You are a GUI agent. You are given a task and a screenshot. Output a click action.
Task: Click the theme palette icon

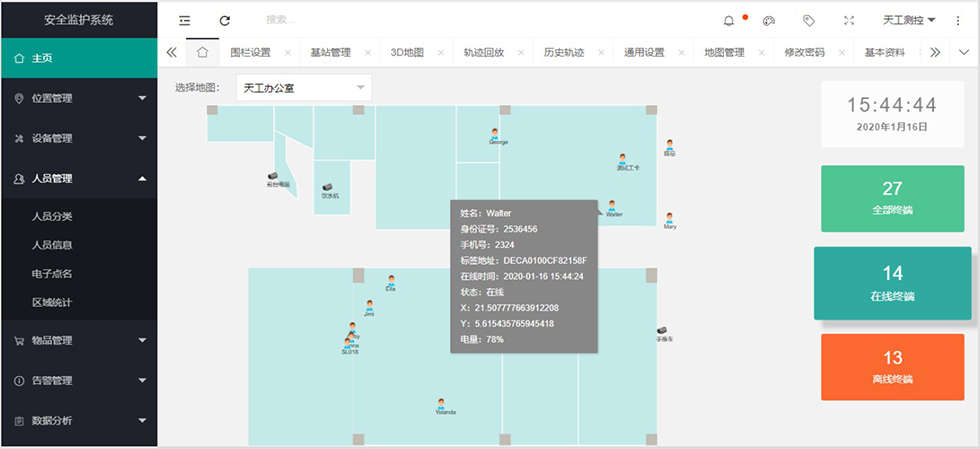tap(768, 20)
